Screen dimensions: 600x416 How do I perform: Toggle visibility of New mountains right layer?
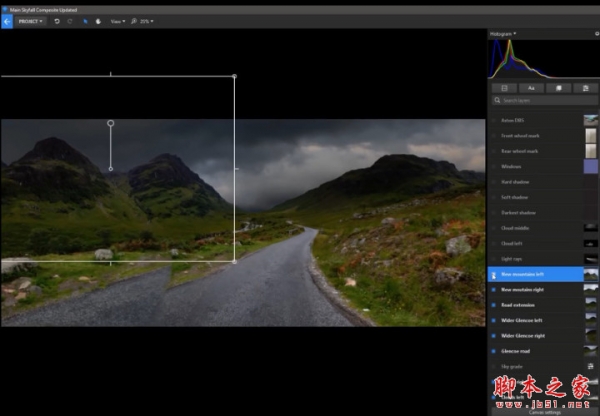(x=494, y=289)
